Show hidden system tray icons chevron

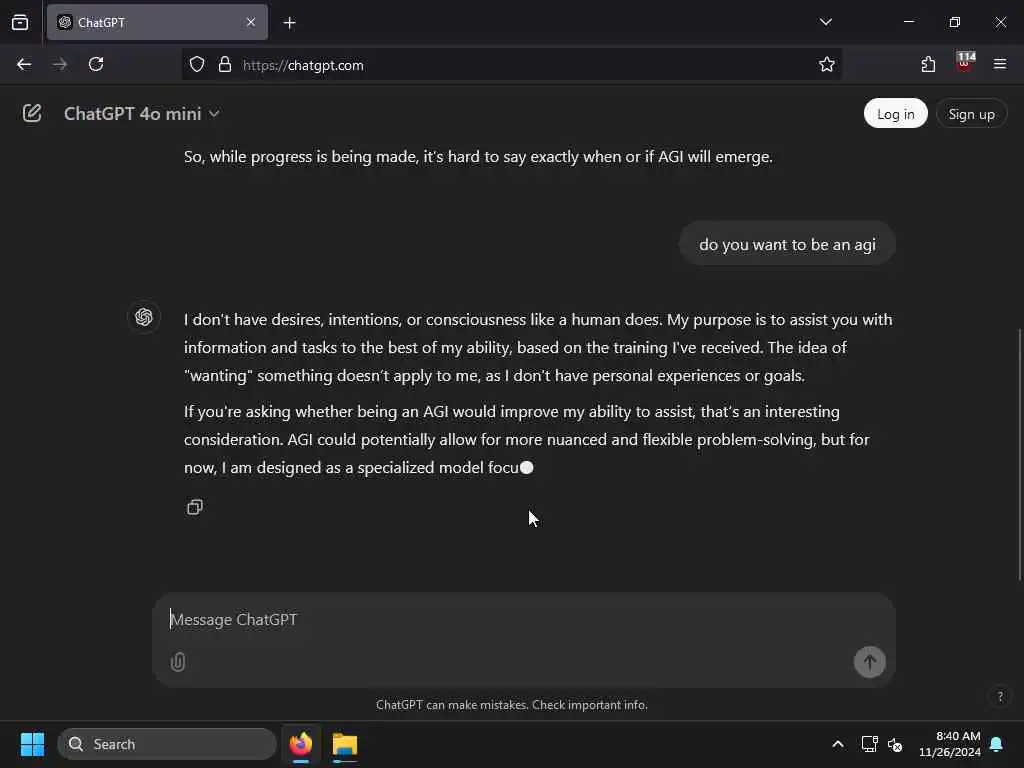click(x=837, y=744)
